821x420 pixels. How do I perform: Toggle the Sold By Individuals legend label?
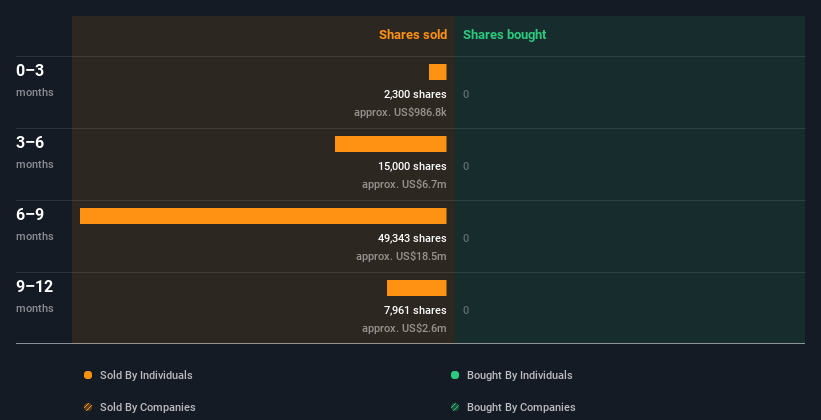click(x=146, y=375)
